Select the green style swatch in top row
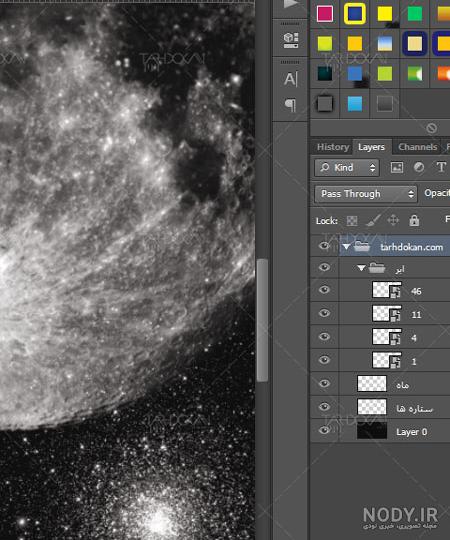Image resolution: width=450 pixels, height=540 pixels. pos(415,14)
